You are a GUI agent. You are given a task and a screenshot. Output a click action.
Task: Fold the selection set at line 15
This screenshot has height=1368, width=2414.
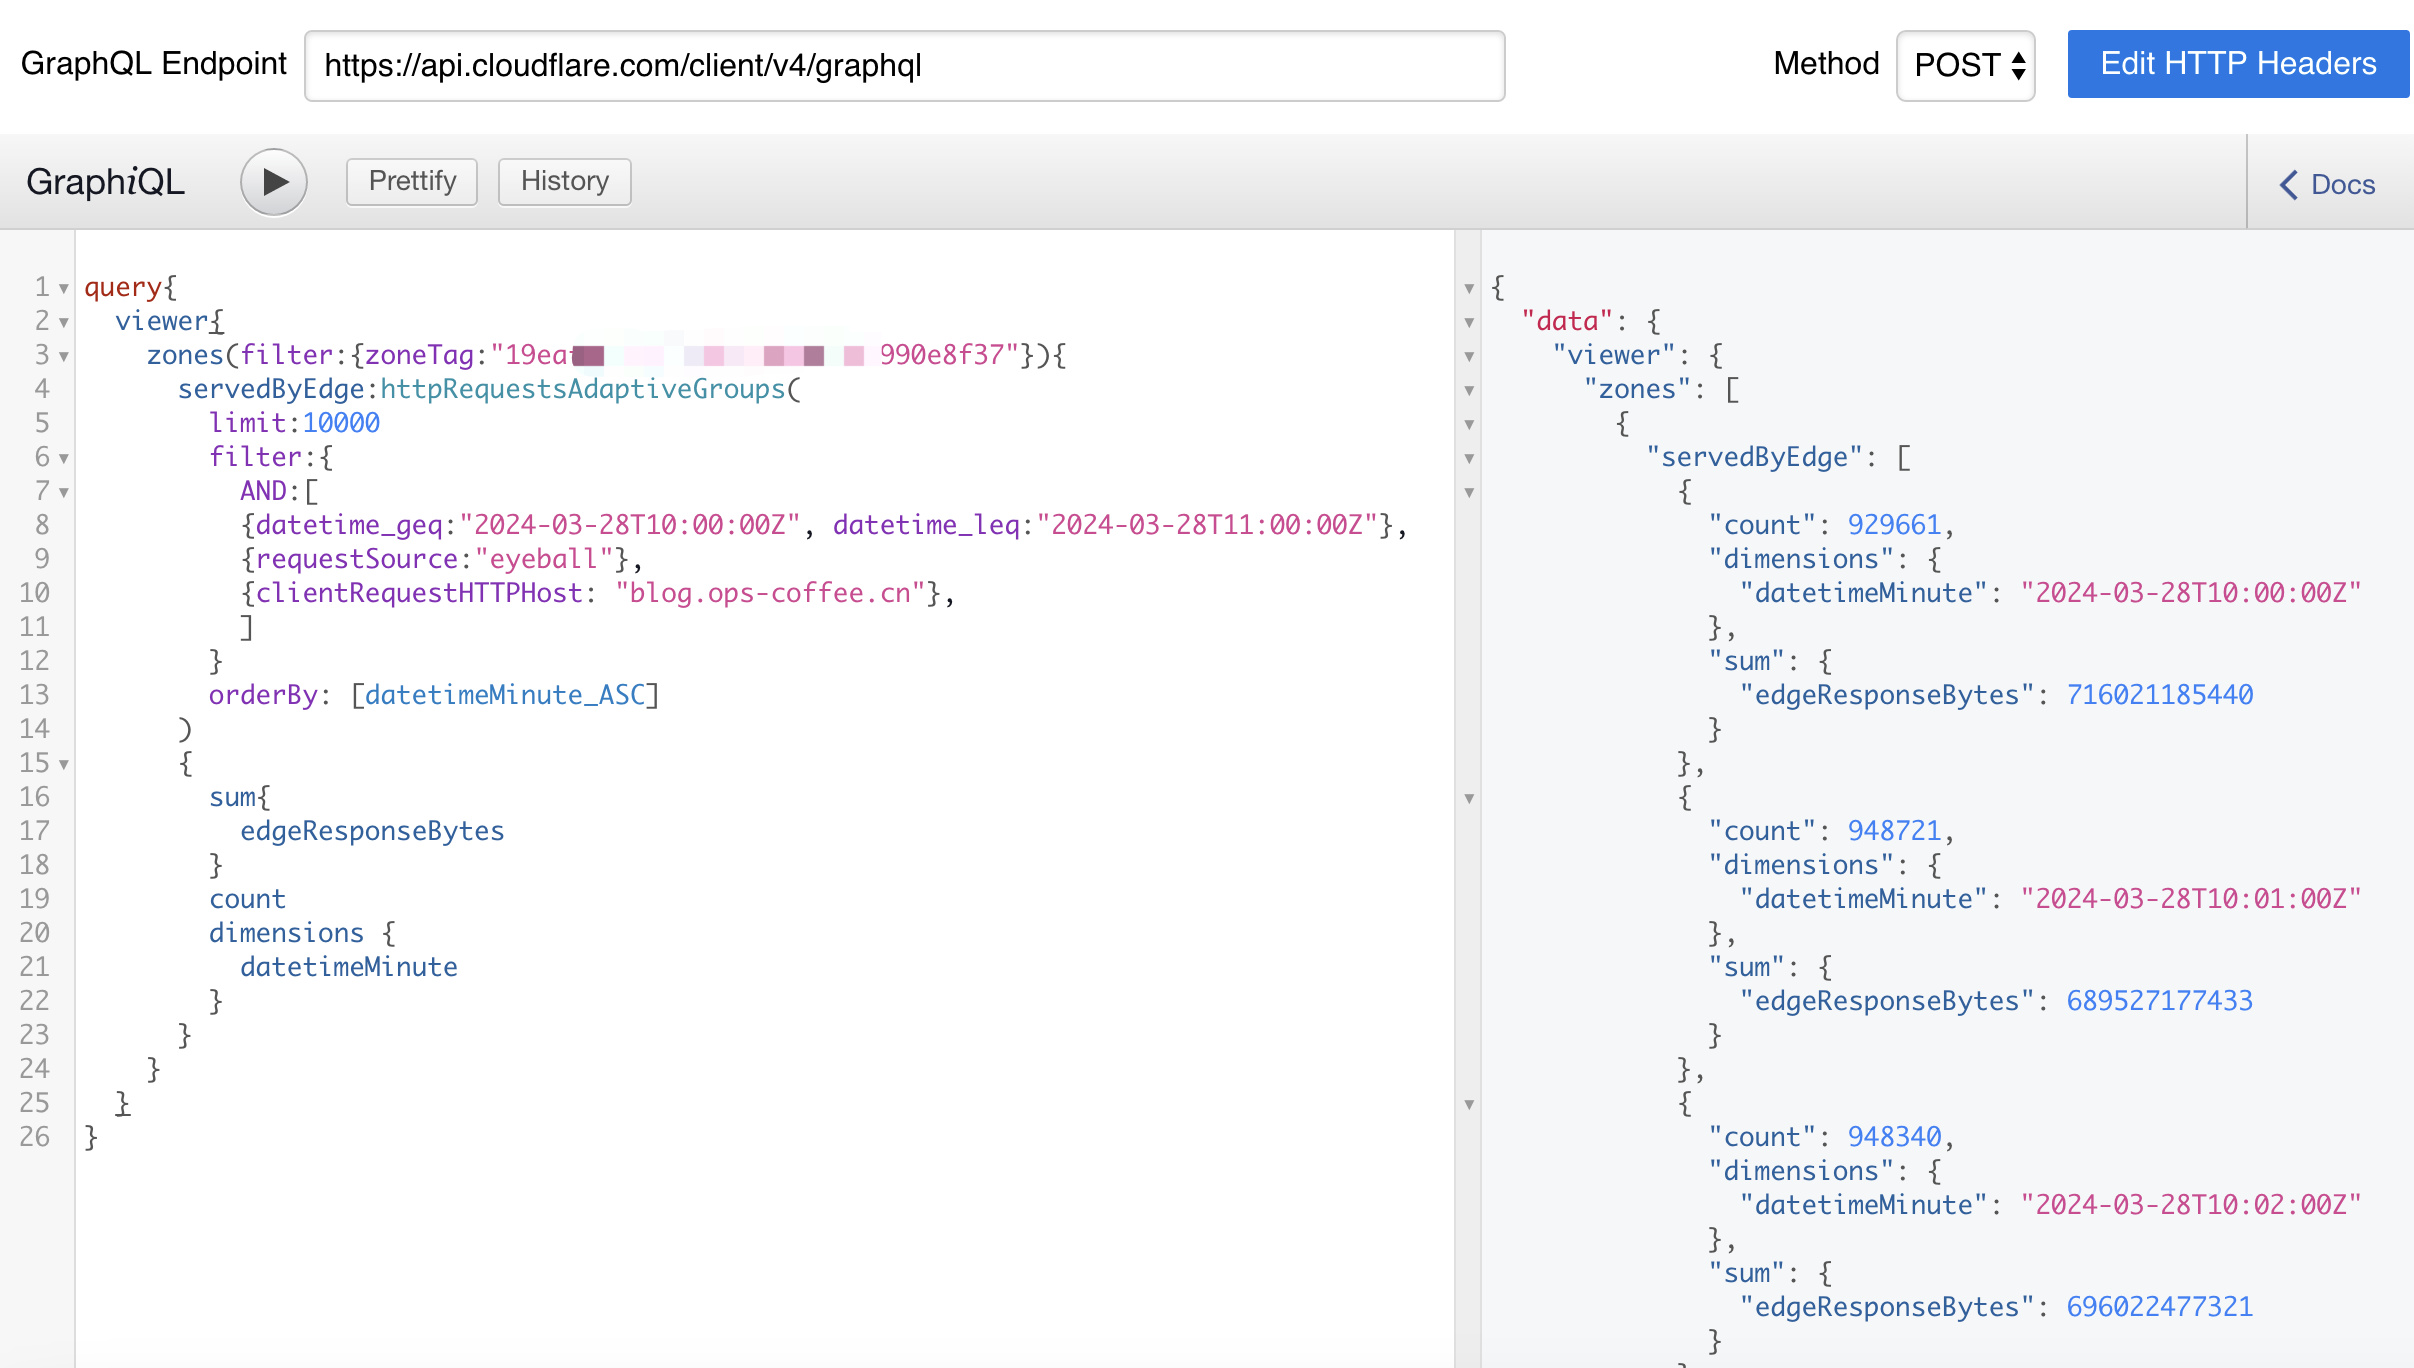click(x=64, y=765)
